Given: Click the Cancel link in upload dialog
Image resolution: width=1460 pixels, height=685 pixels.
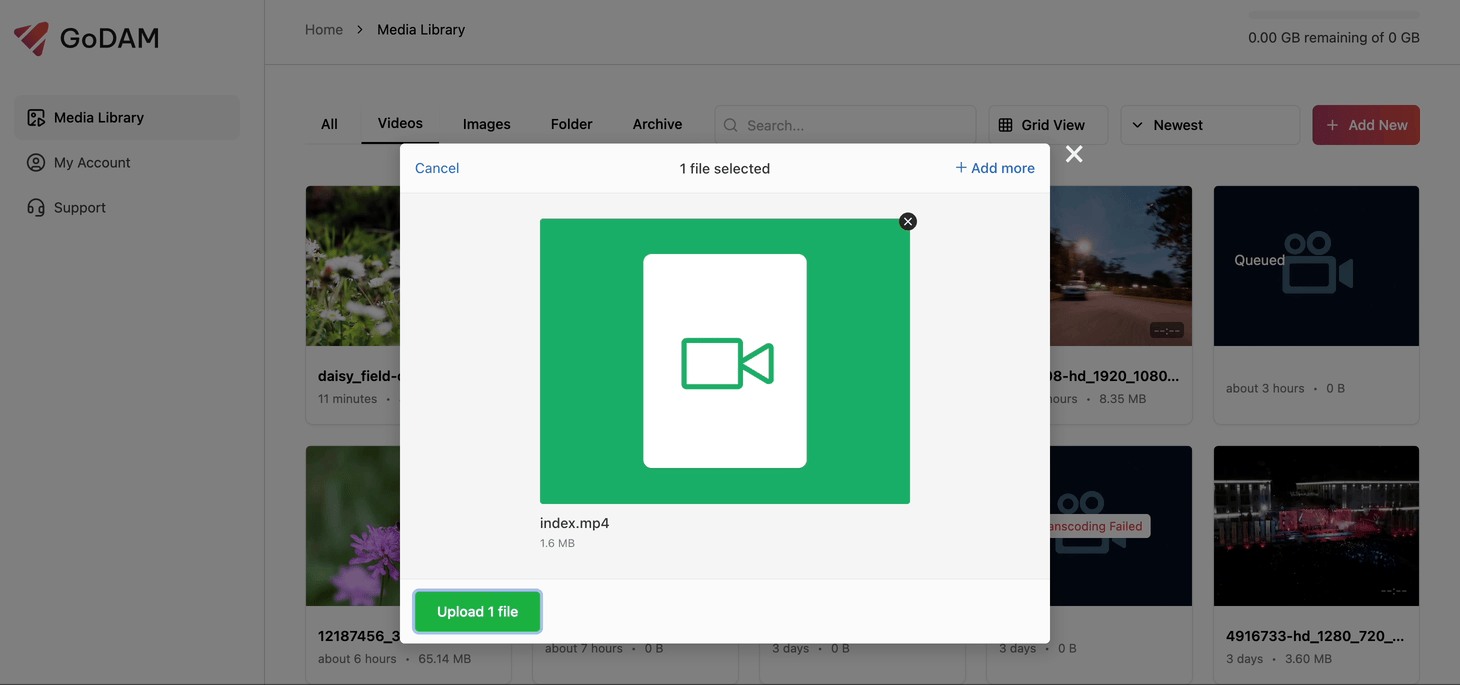Looking at the screenshot, I should (437, 168).
